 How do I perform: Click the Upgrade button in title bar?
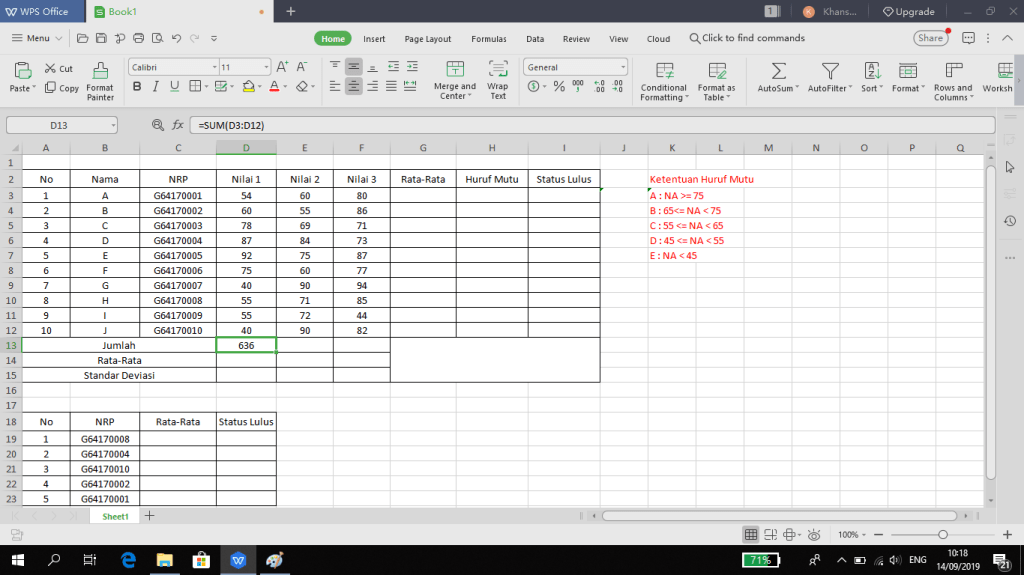pyautogui.click(x=909, y=11)
